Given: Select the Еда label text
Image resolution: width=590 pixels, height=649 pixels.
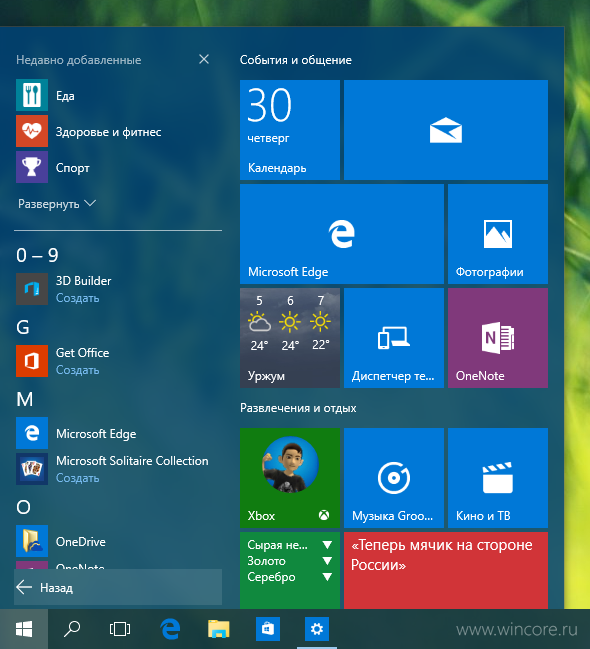Looking at the screenshot, I should click(65, 96).
